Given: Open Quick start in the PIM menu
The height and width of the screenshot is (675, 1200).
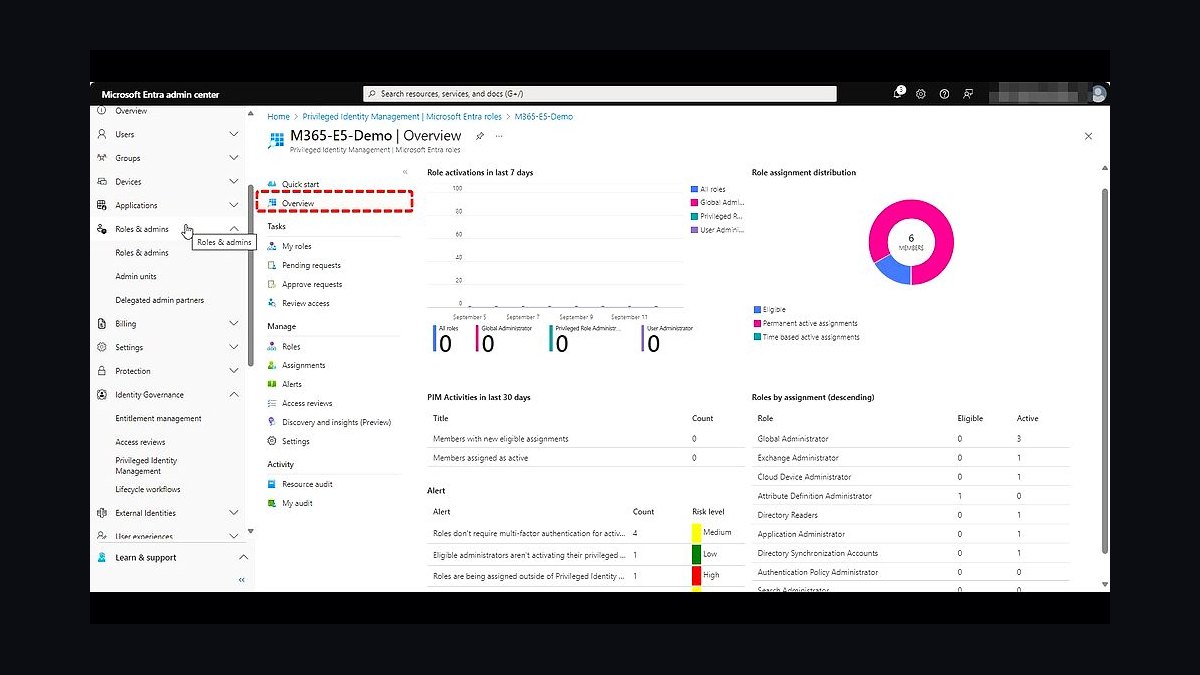Looking at the screenshot, I should point(300,184).
